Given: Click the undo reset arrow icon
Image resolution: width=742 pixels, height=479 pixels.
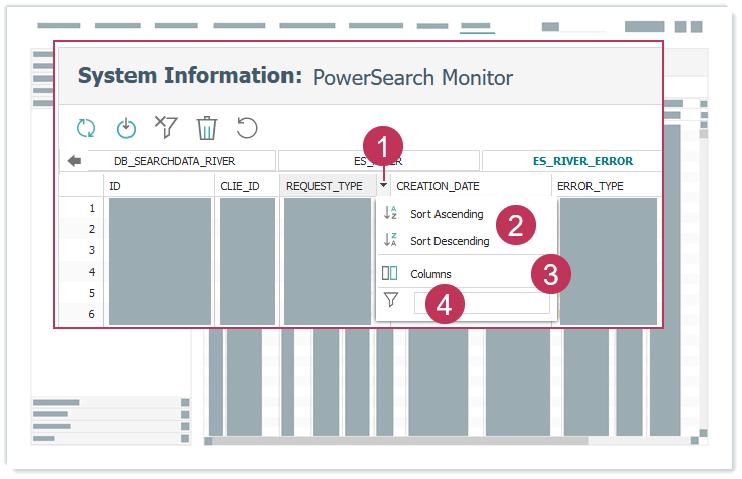Looking at the screenshot, I should (x=247, y=128).
